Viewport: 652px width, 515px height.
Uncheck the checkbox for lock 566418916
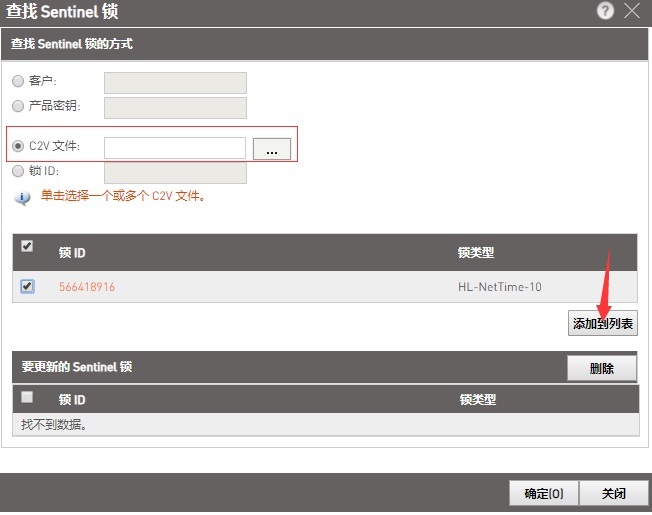(27, 286)
